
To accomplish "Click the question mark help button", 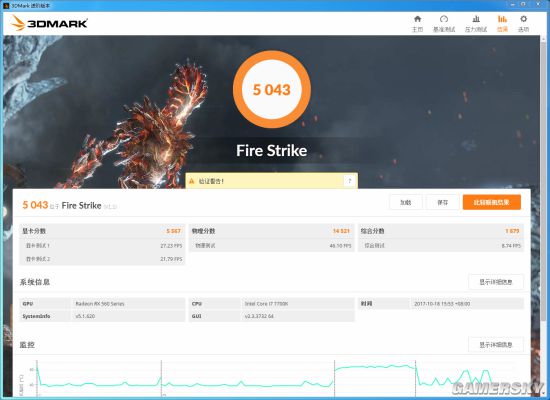I will 349,181.
